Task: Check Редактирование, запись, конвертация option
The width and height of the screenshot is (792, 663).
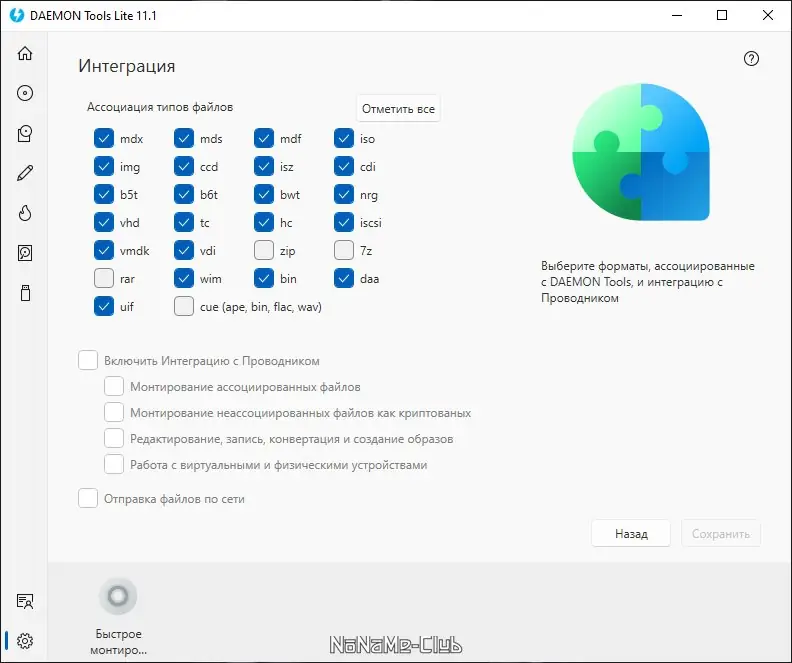Action: coord(114,438)
